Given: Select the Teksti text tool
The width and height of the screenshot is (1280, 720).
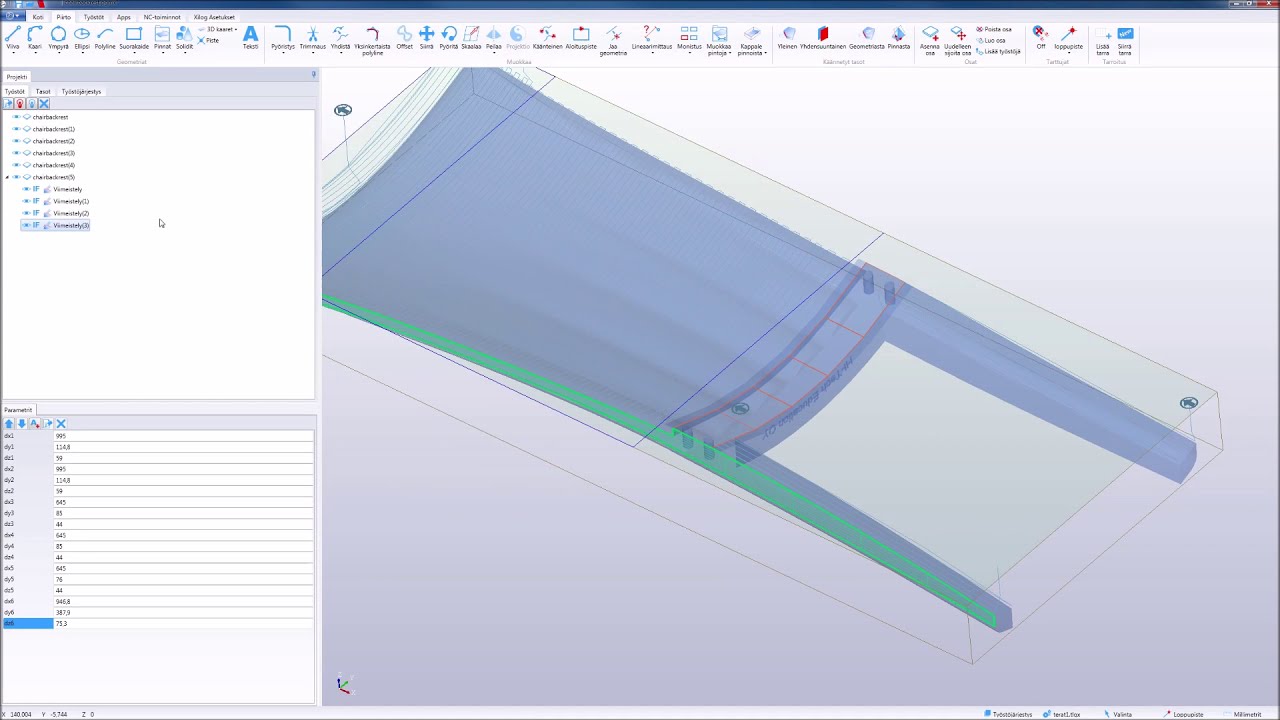Looking at the screenshot, I should [251, 38].
